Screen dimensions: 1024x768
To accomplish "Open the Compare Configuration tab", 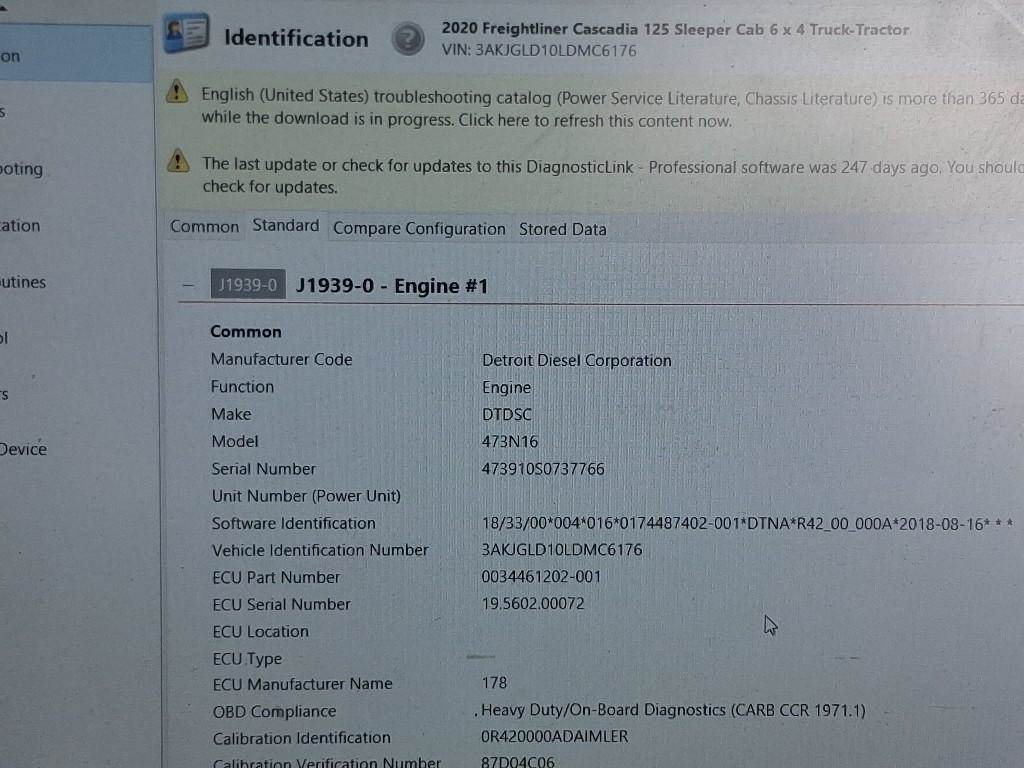I will tap(419, 229).
